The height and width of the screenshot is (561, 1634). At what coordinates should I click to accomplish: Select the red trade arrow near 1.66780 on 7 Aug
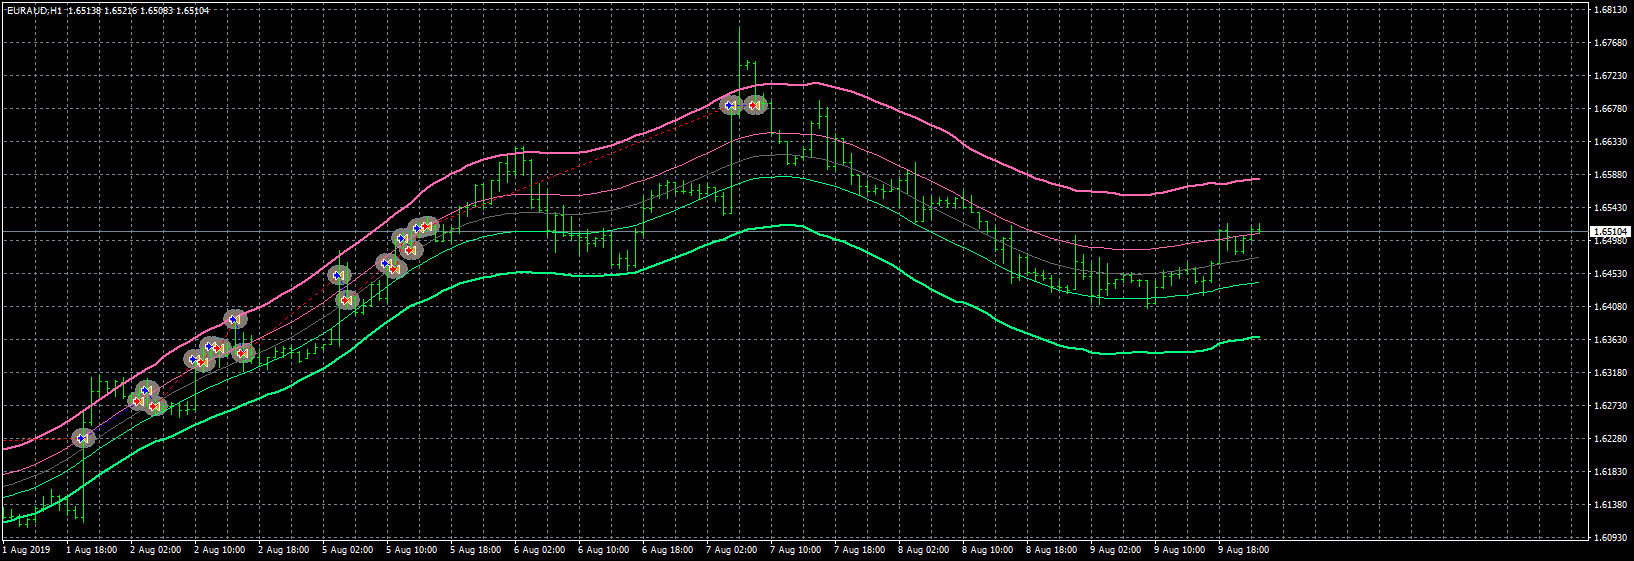[x=754, y=104]
